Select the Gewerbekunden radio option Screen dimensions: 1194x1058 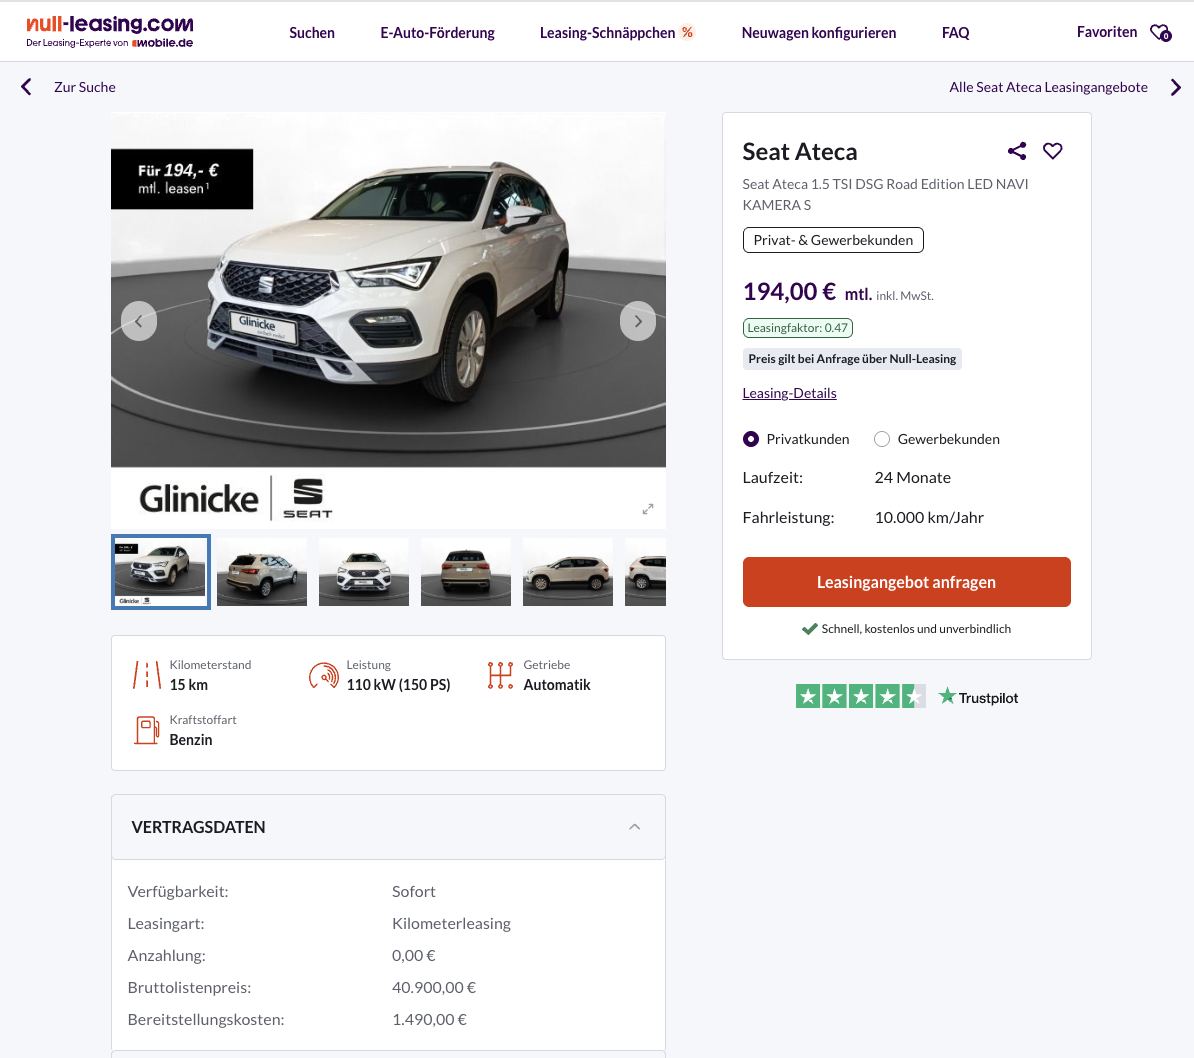click(882, 439)
